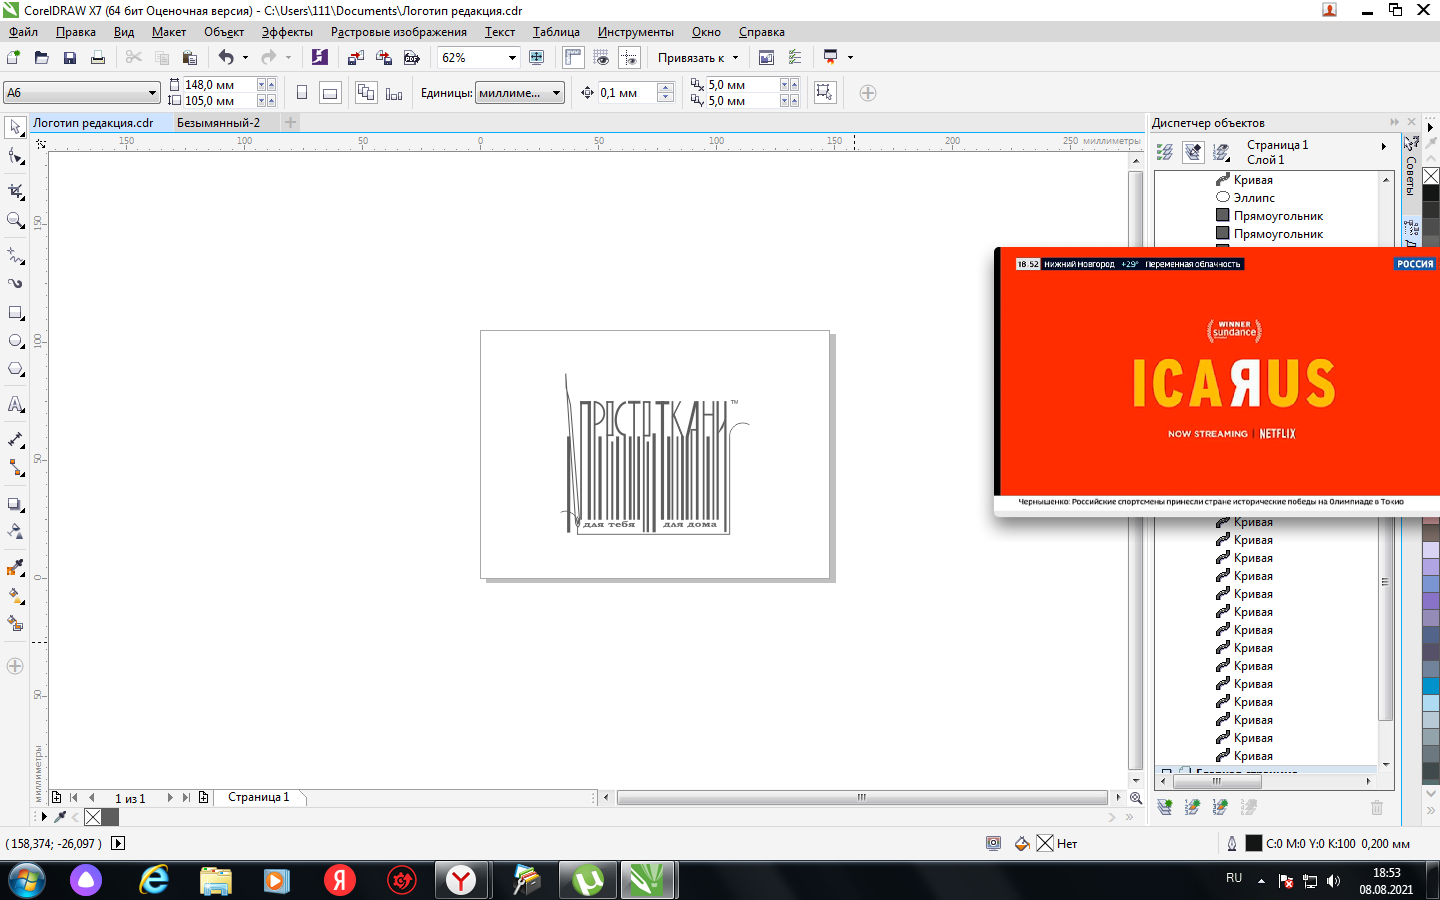Open the Растровые изображения menu
This screenshot has width=1440, height=900.
coord(398,32)
